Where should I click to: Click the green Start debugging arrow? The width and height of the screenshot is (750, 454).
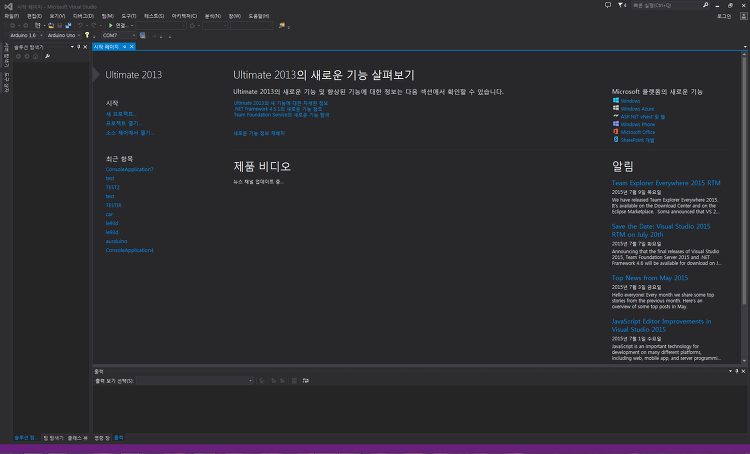[110, 25]
